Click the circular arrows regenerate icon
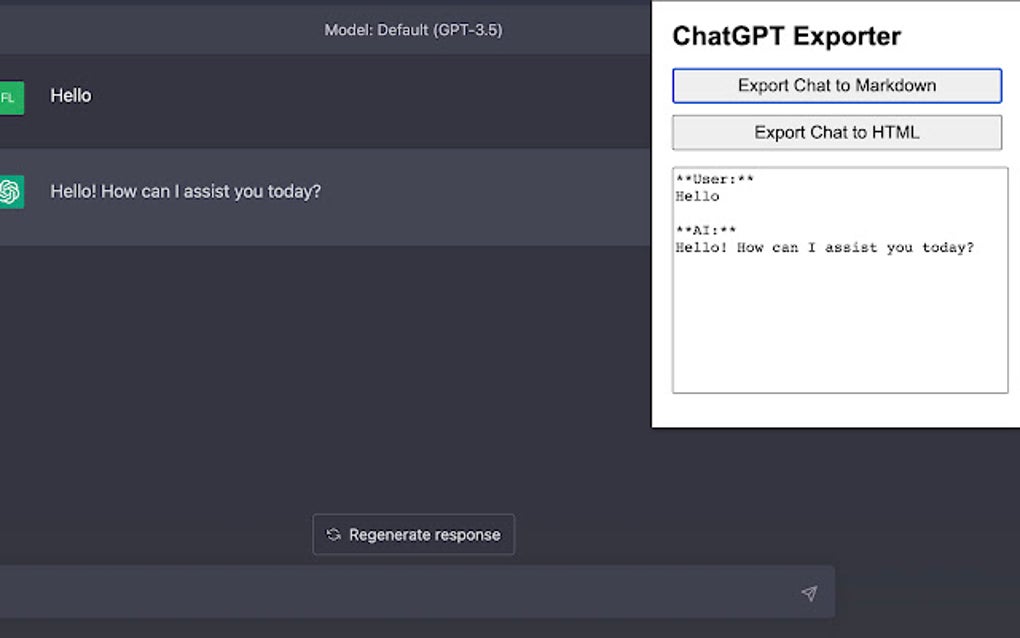1020x638 pixels. click(334, 535)
